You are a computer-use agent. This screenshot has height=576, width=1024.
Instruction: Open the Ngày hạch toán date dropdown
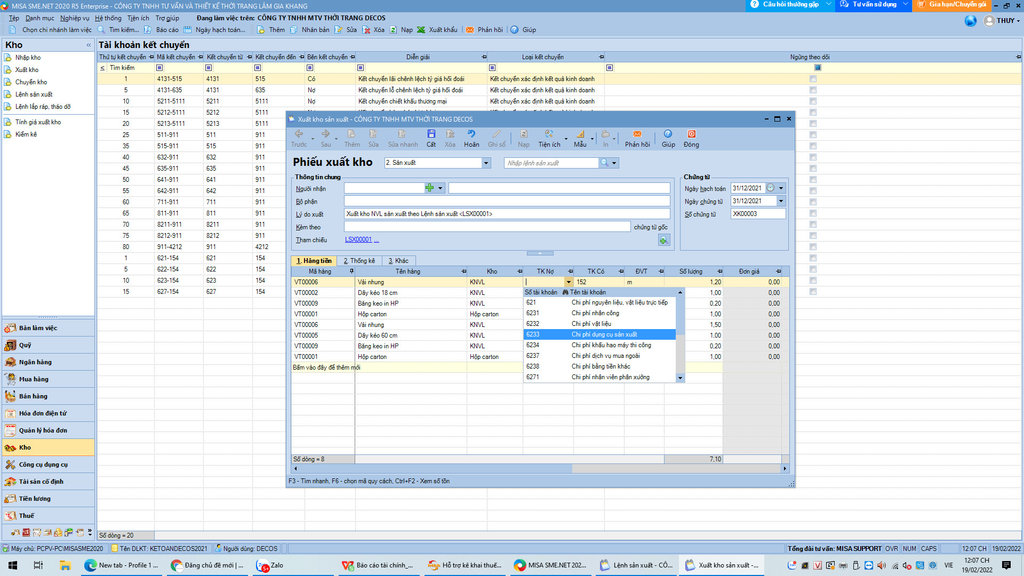(x=781, y=188)
